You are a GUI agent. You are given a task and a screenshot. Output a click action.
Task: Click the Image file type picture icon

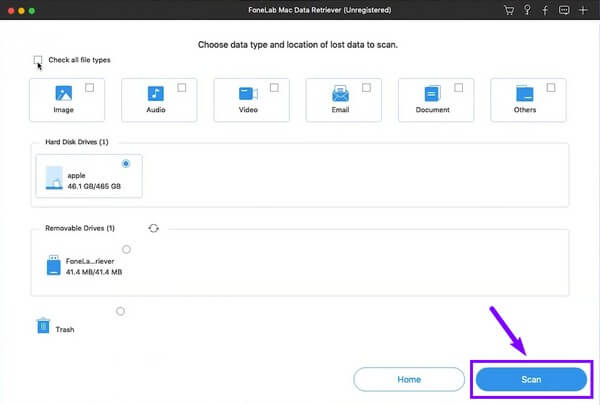(64, 93)
